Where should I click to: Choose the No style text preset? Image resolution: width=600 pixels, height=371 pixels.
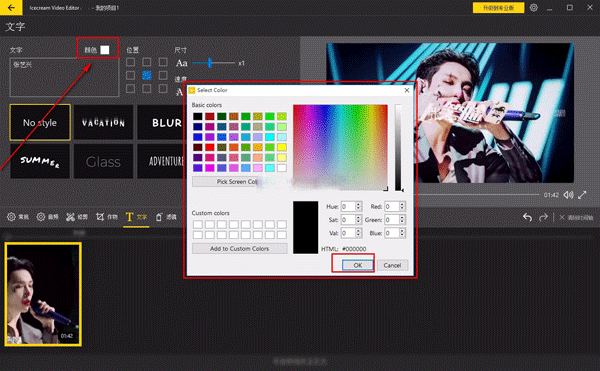coord(40,122)
